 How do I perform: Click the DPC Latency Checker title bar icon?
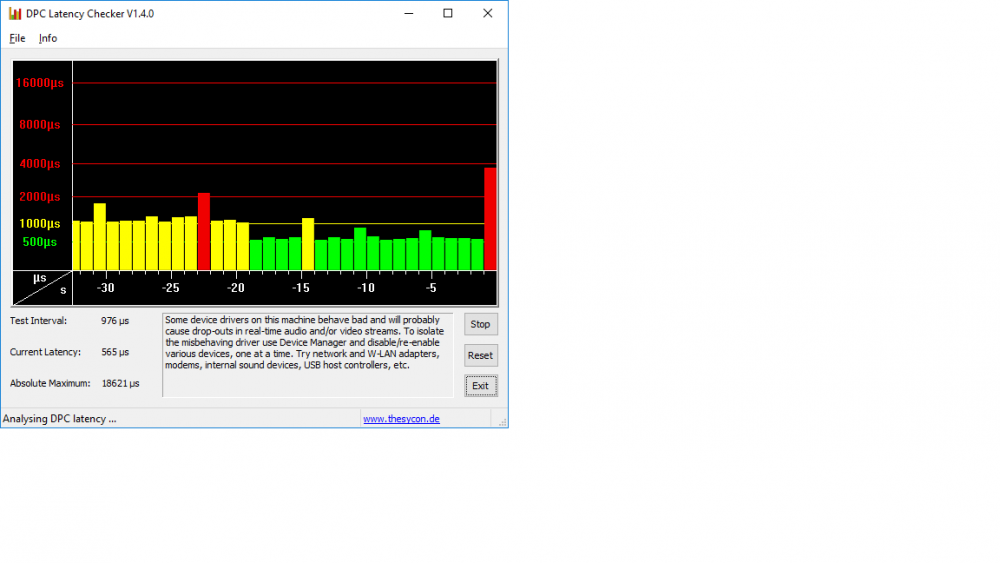pyautogui.click(x=15, y=13)
